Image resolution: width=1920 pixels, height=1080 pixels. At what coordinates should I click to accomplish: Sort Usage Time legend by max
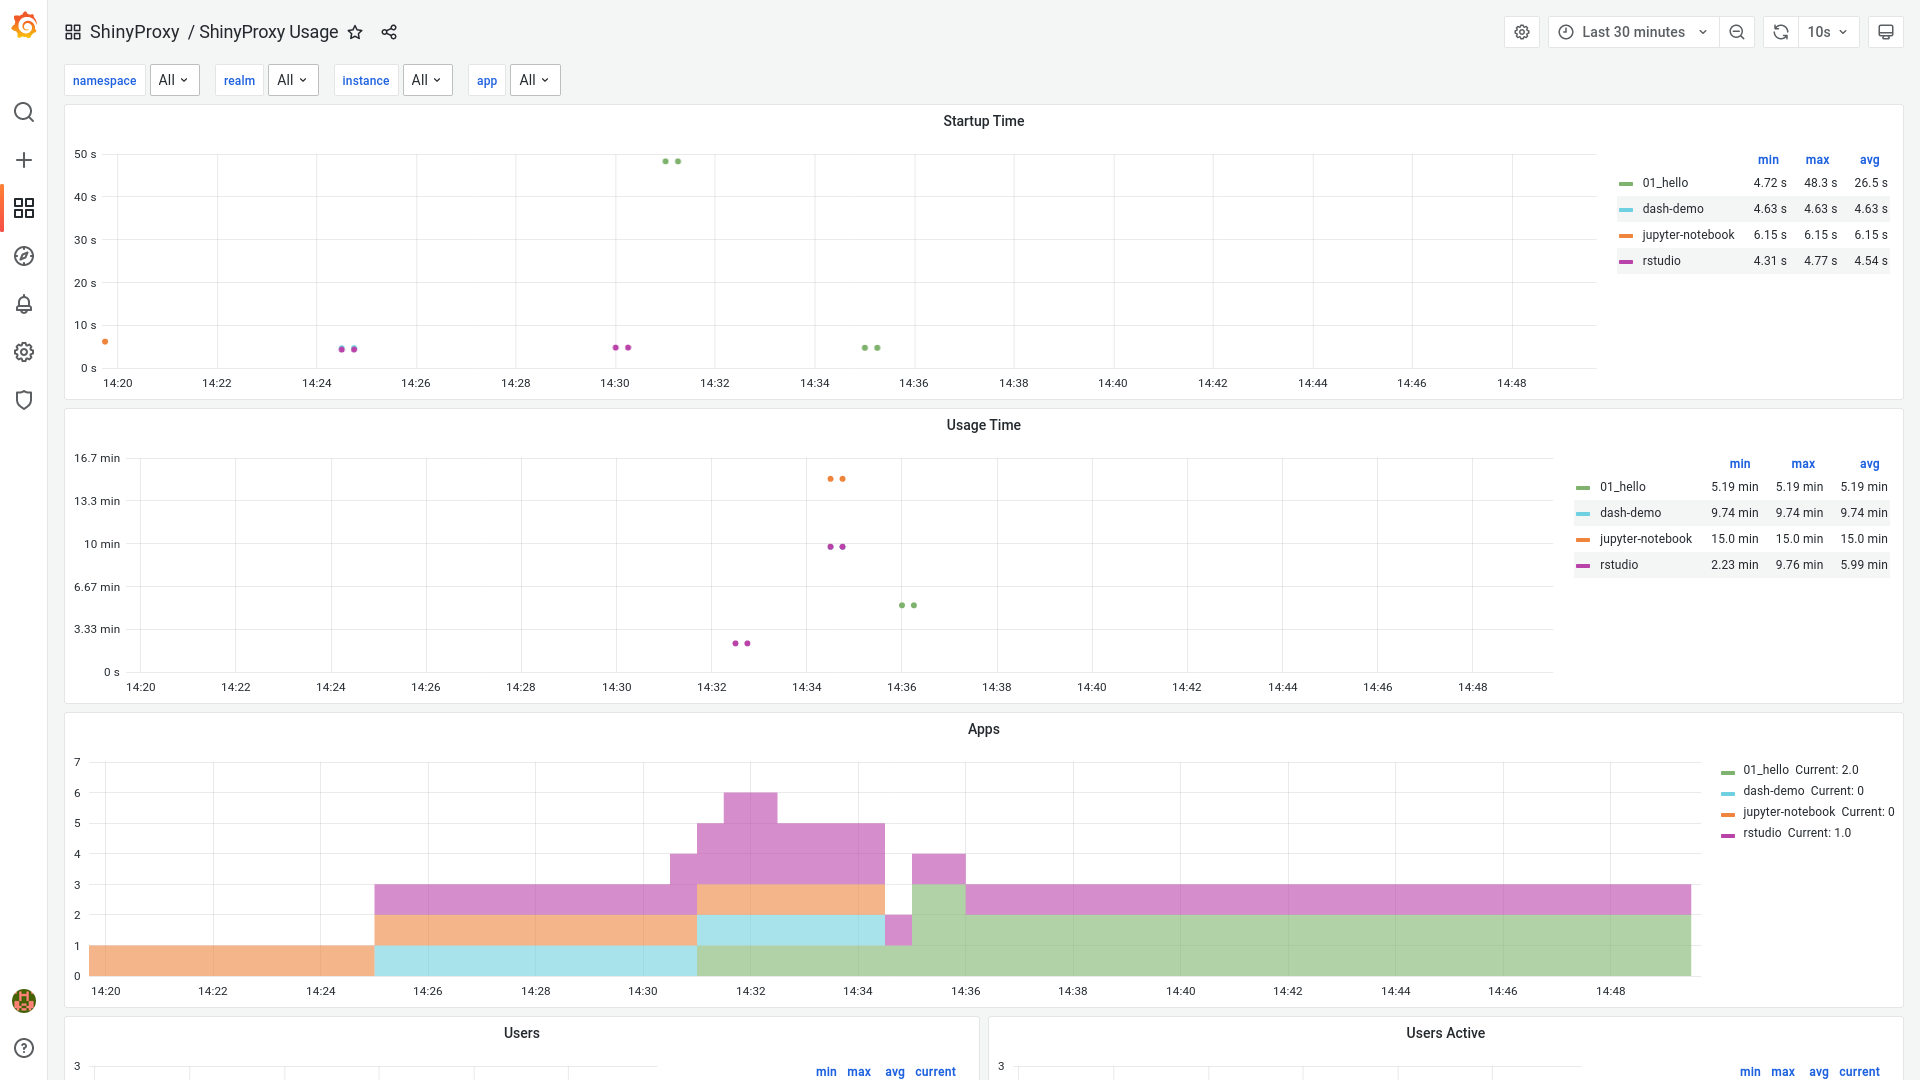coord(1803,464)
